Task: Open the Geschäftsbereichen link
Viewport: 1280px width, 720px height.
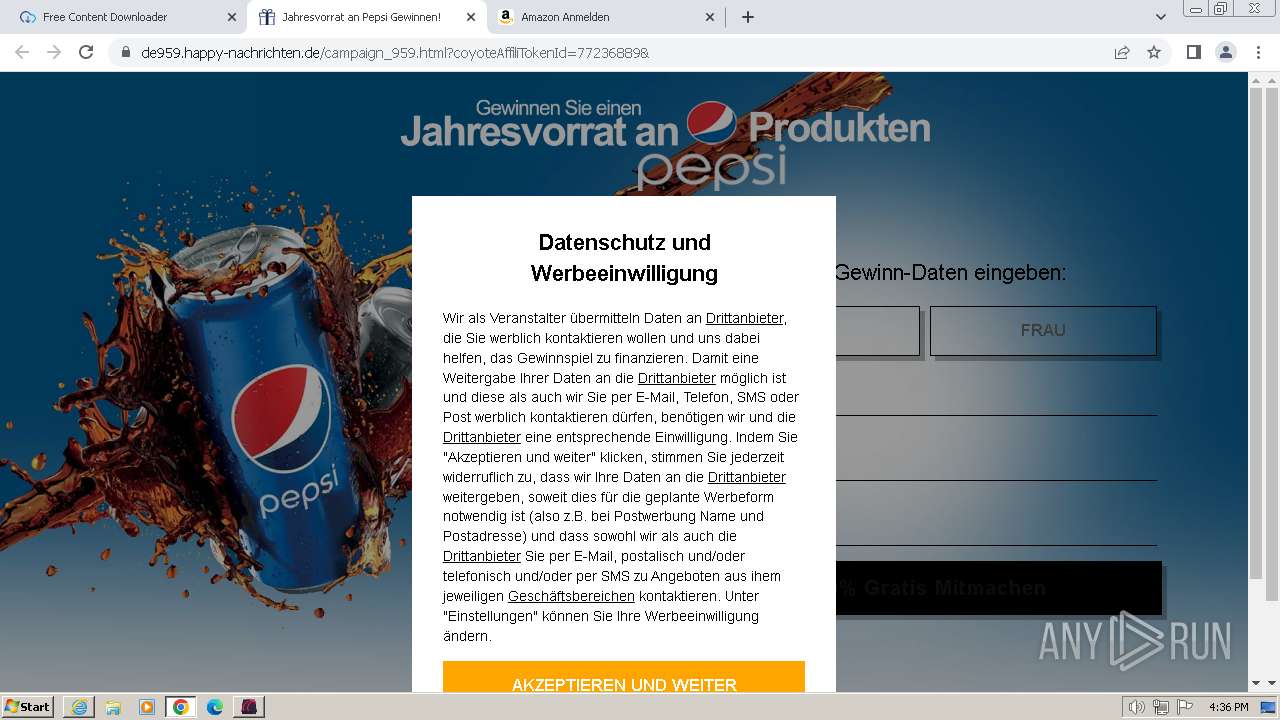Action: pos(571,596)
